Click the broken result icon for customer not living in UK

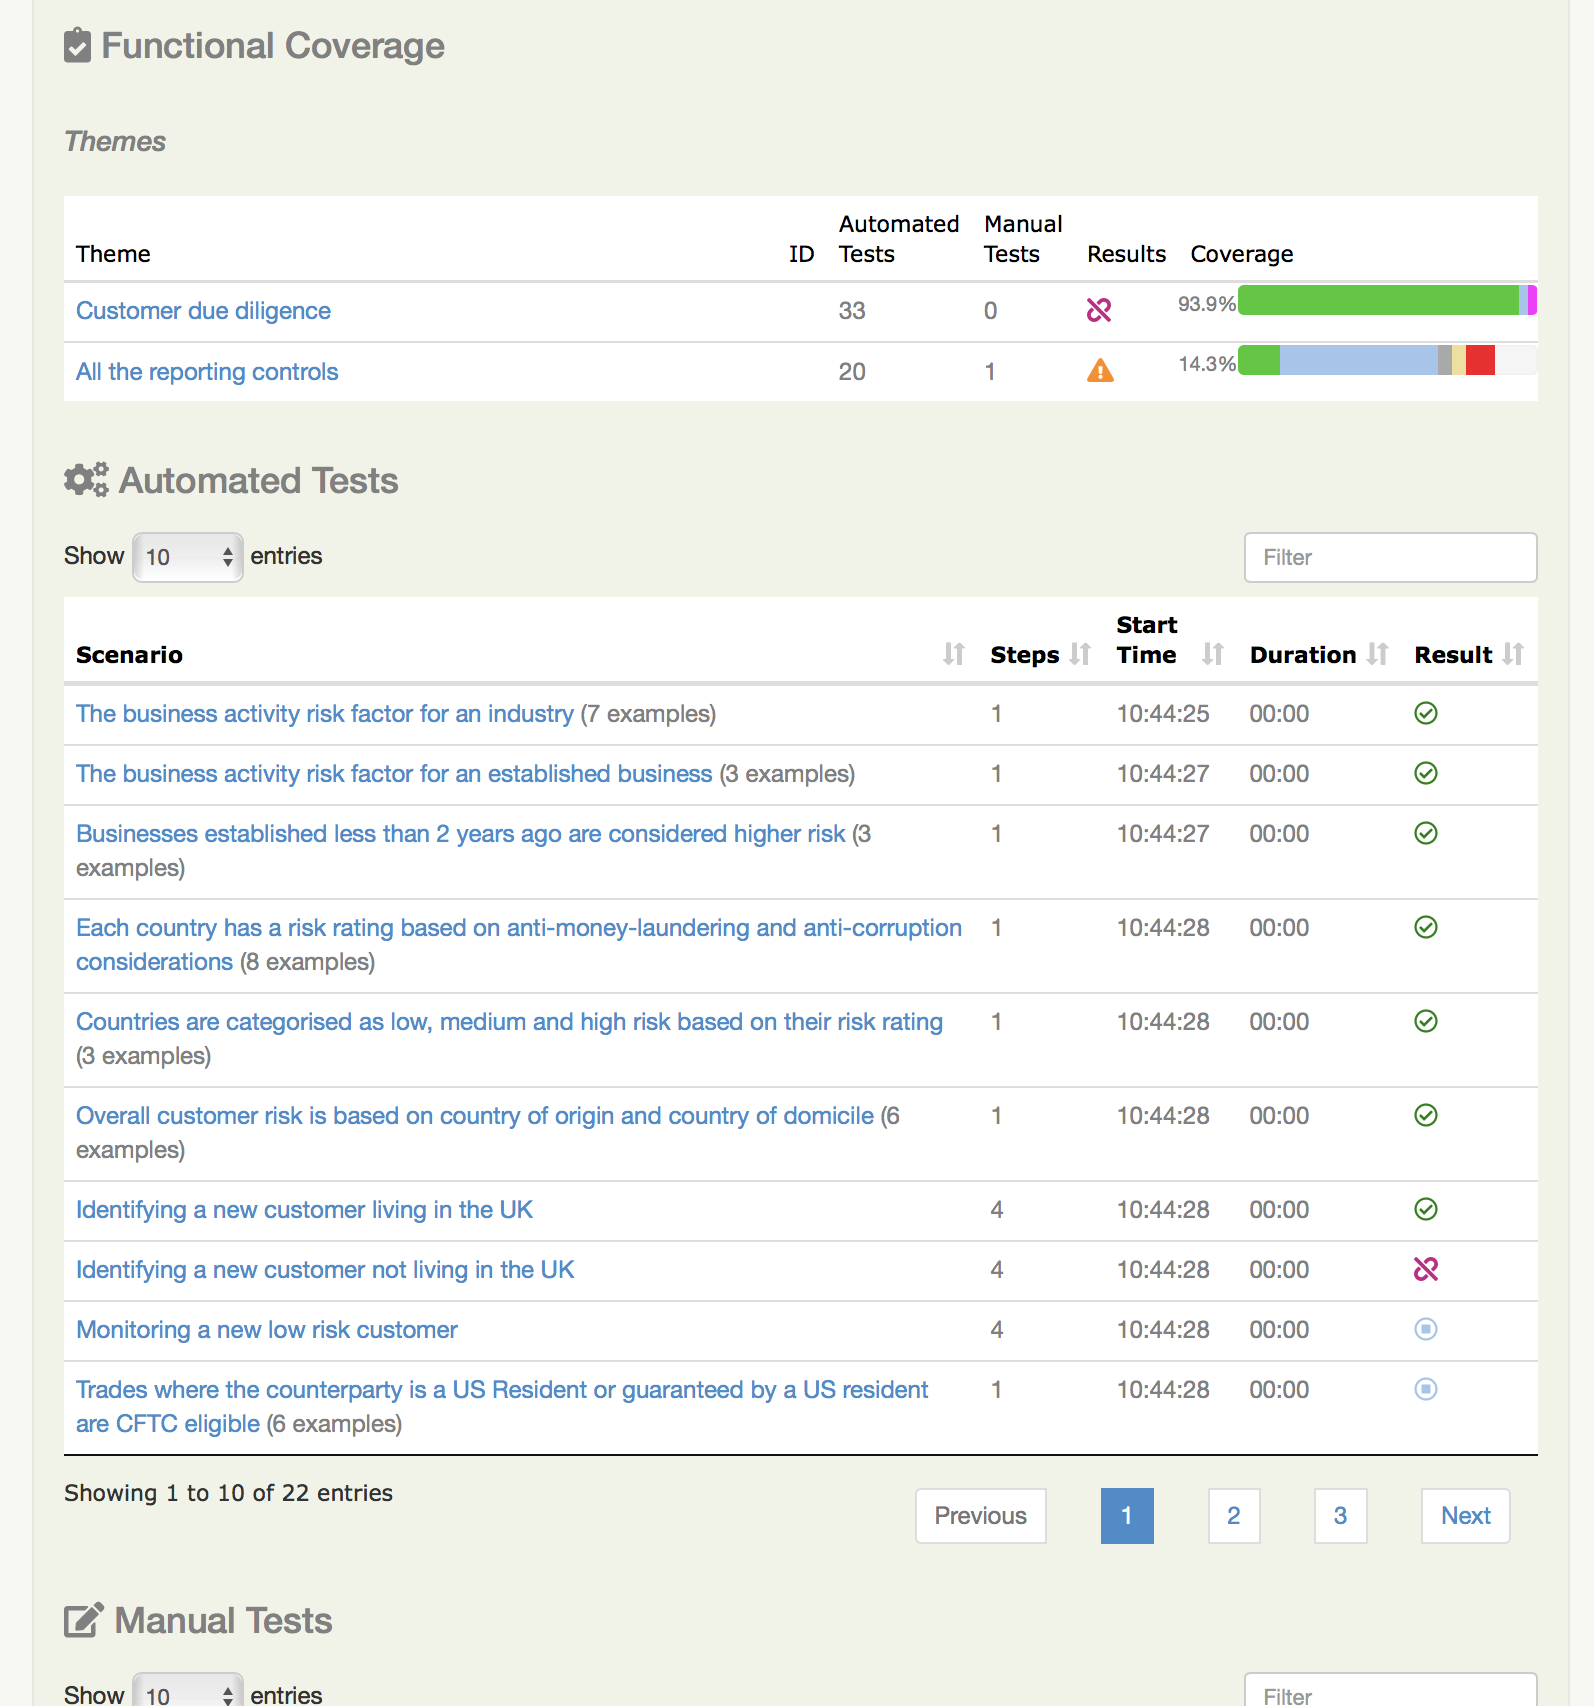[1425, 1270]
